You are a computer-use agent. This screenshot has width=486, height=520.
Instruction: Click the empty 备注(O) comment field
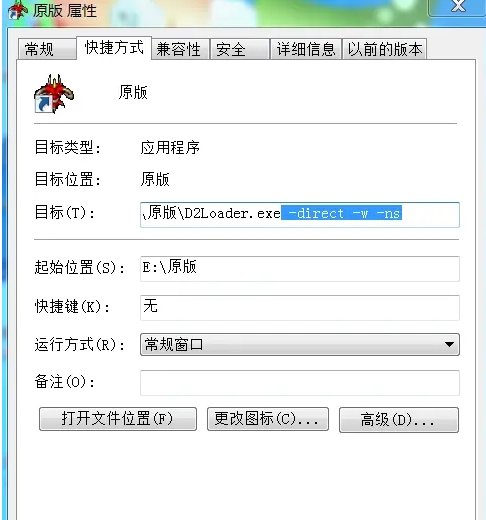(300, 383)
